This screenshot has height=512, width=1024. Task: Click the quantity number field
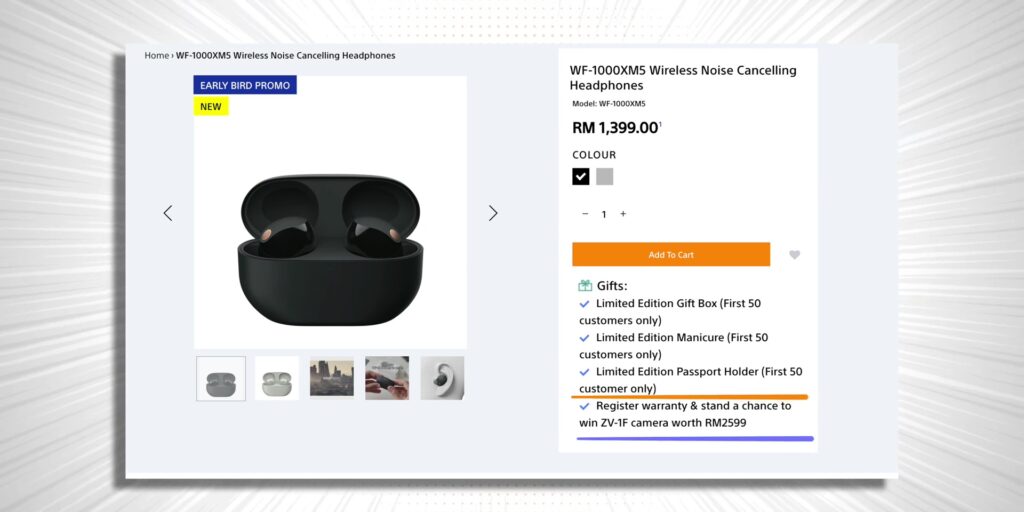click(604, 214)
